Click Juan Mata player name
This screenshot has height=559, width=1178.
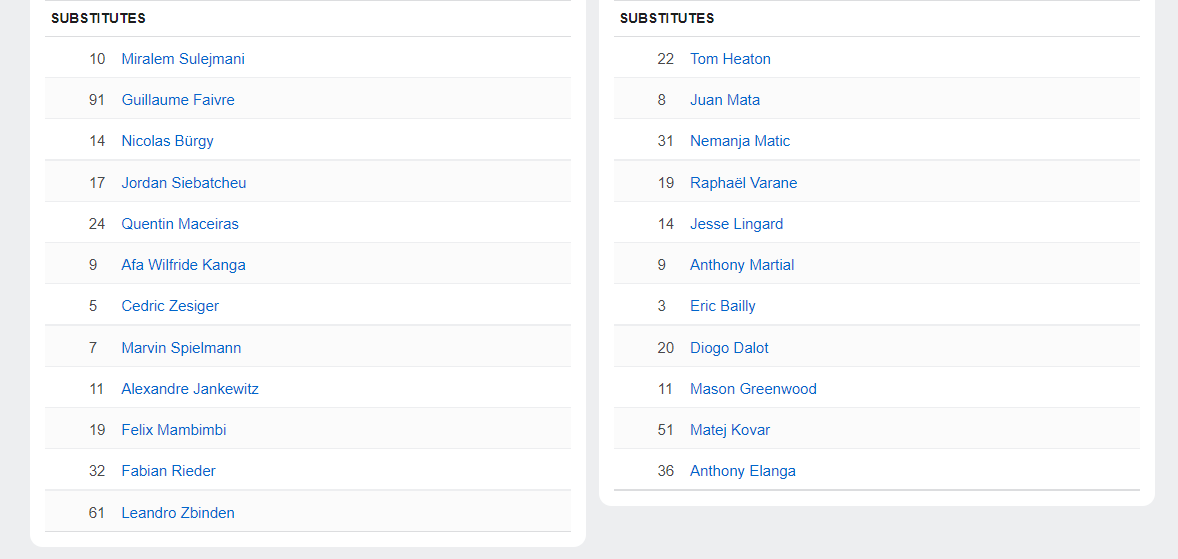(725, 100)
